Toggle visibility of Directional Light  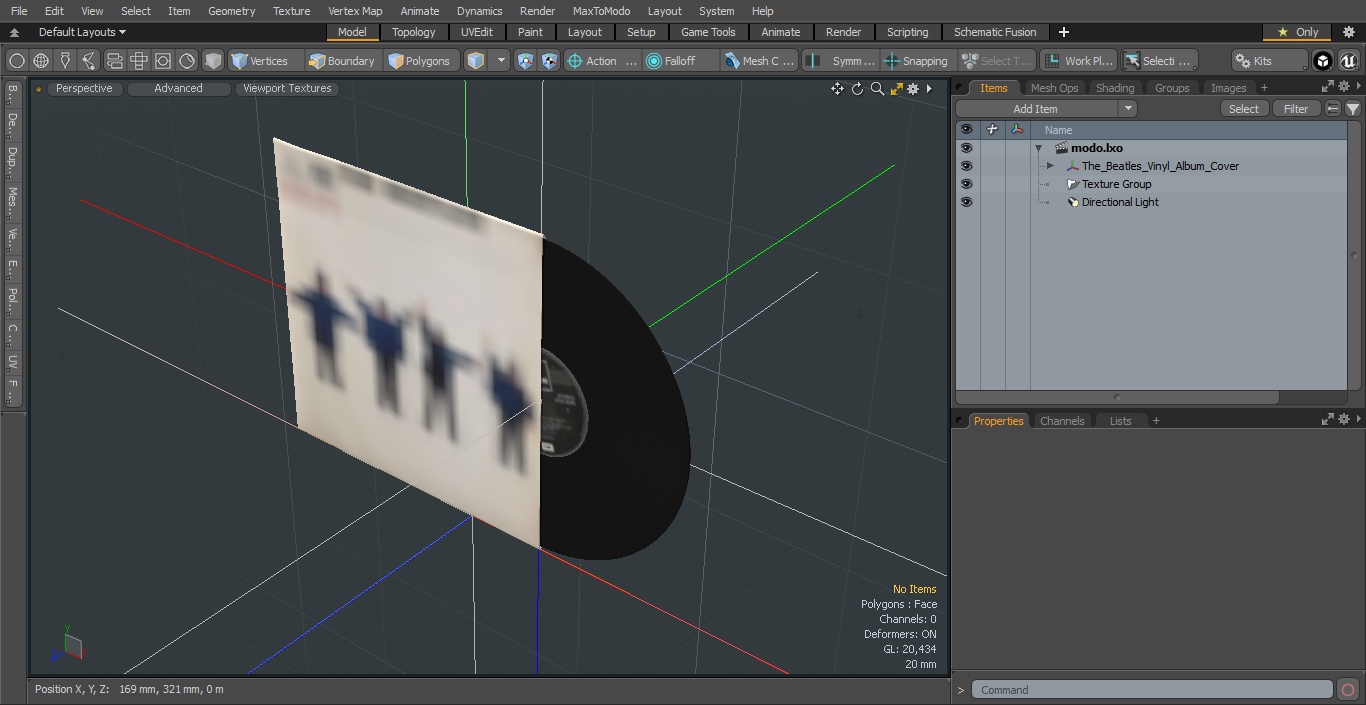click(966, 202)
